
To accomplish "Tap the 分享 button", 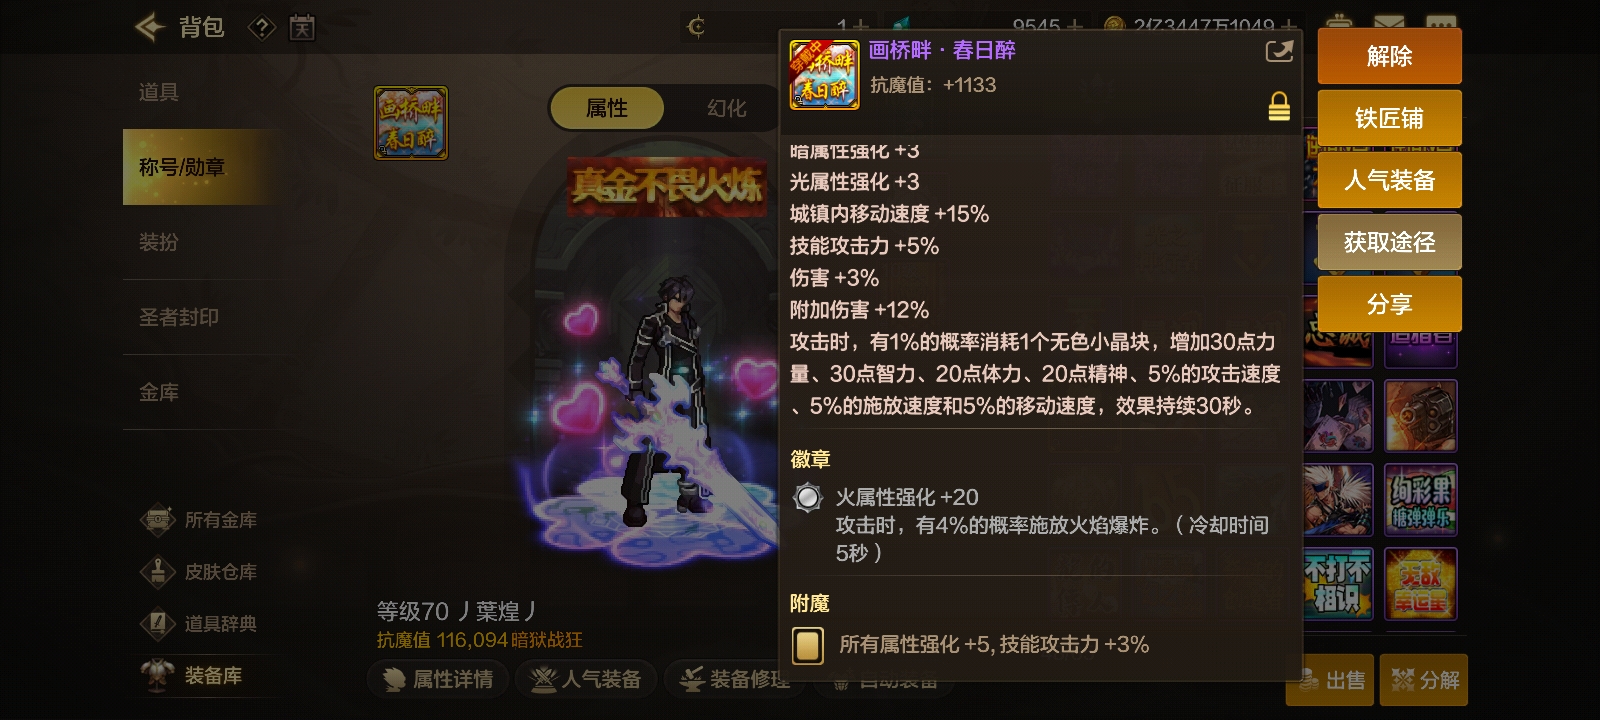I will (x=1389, y=304).
